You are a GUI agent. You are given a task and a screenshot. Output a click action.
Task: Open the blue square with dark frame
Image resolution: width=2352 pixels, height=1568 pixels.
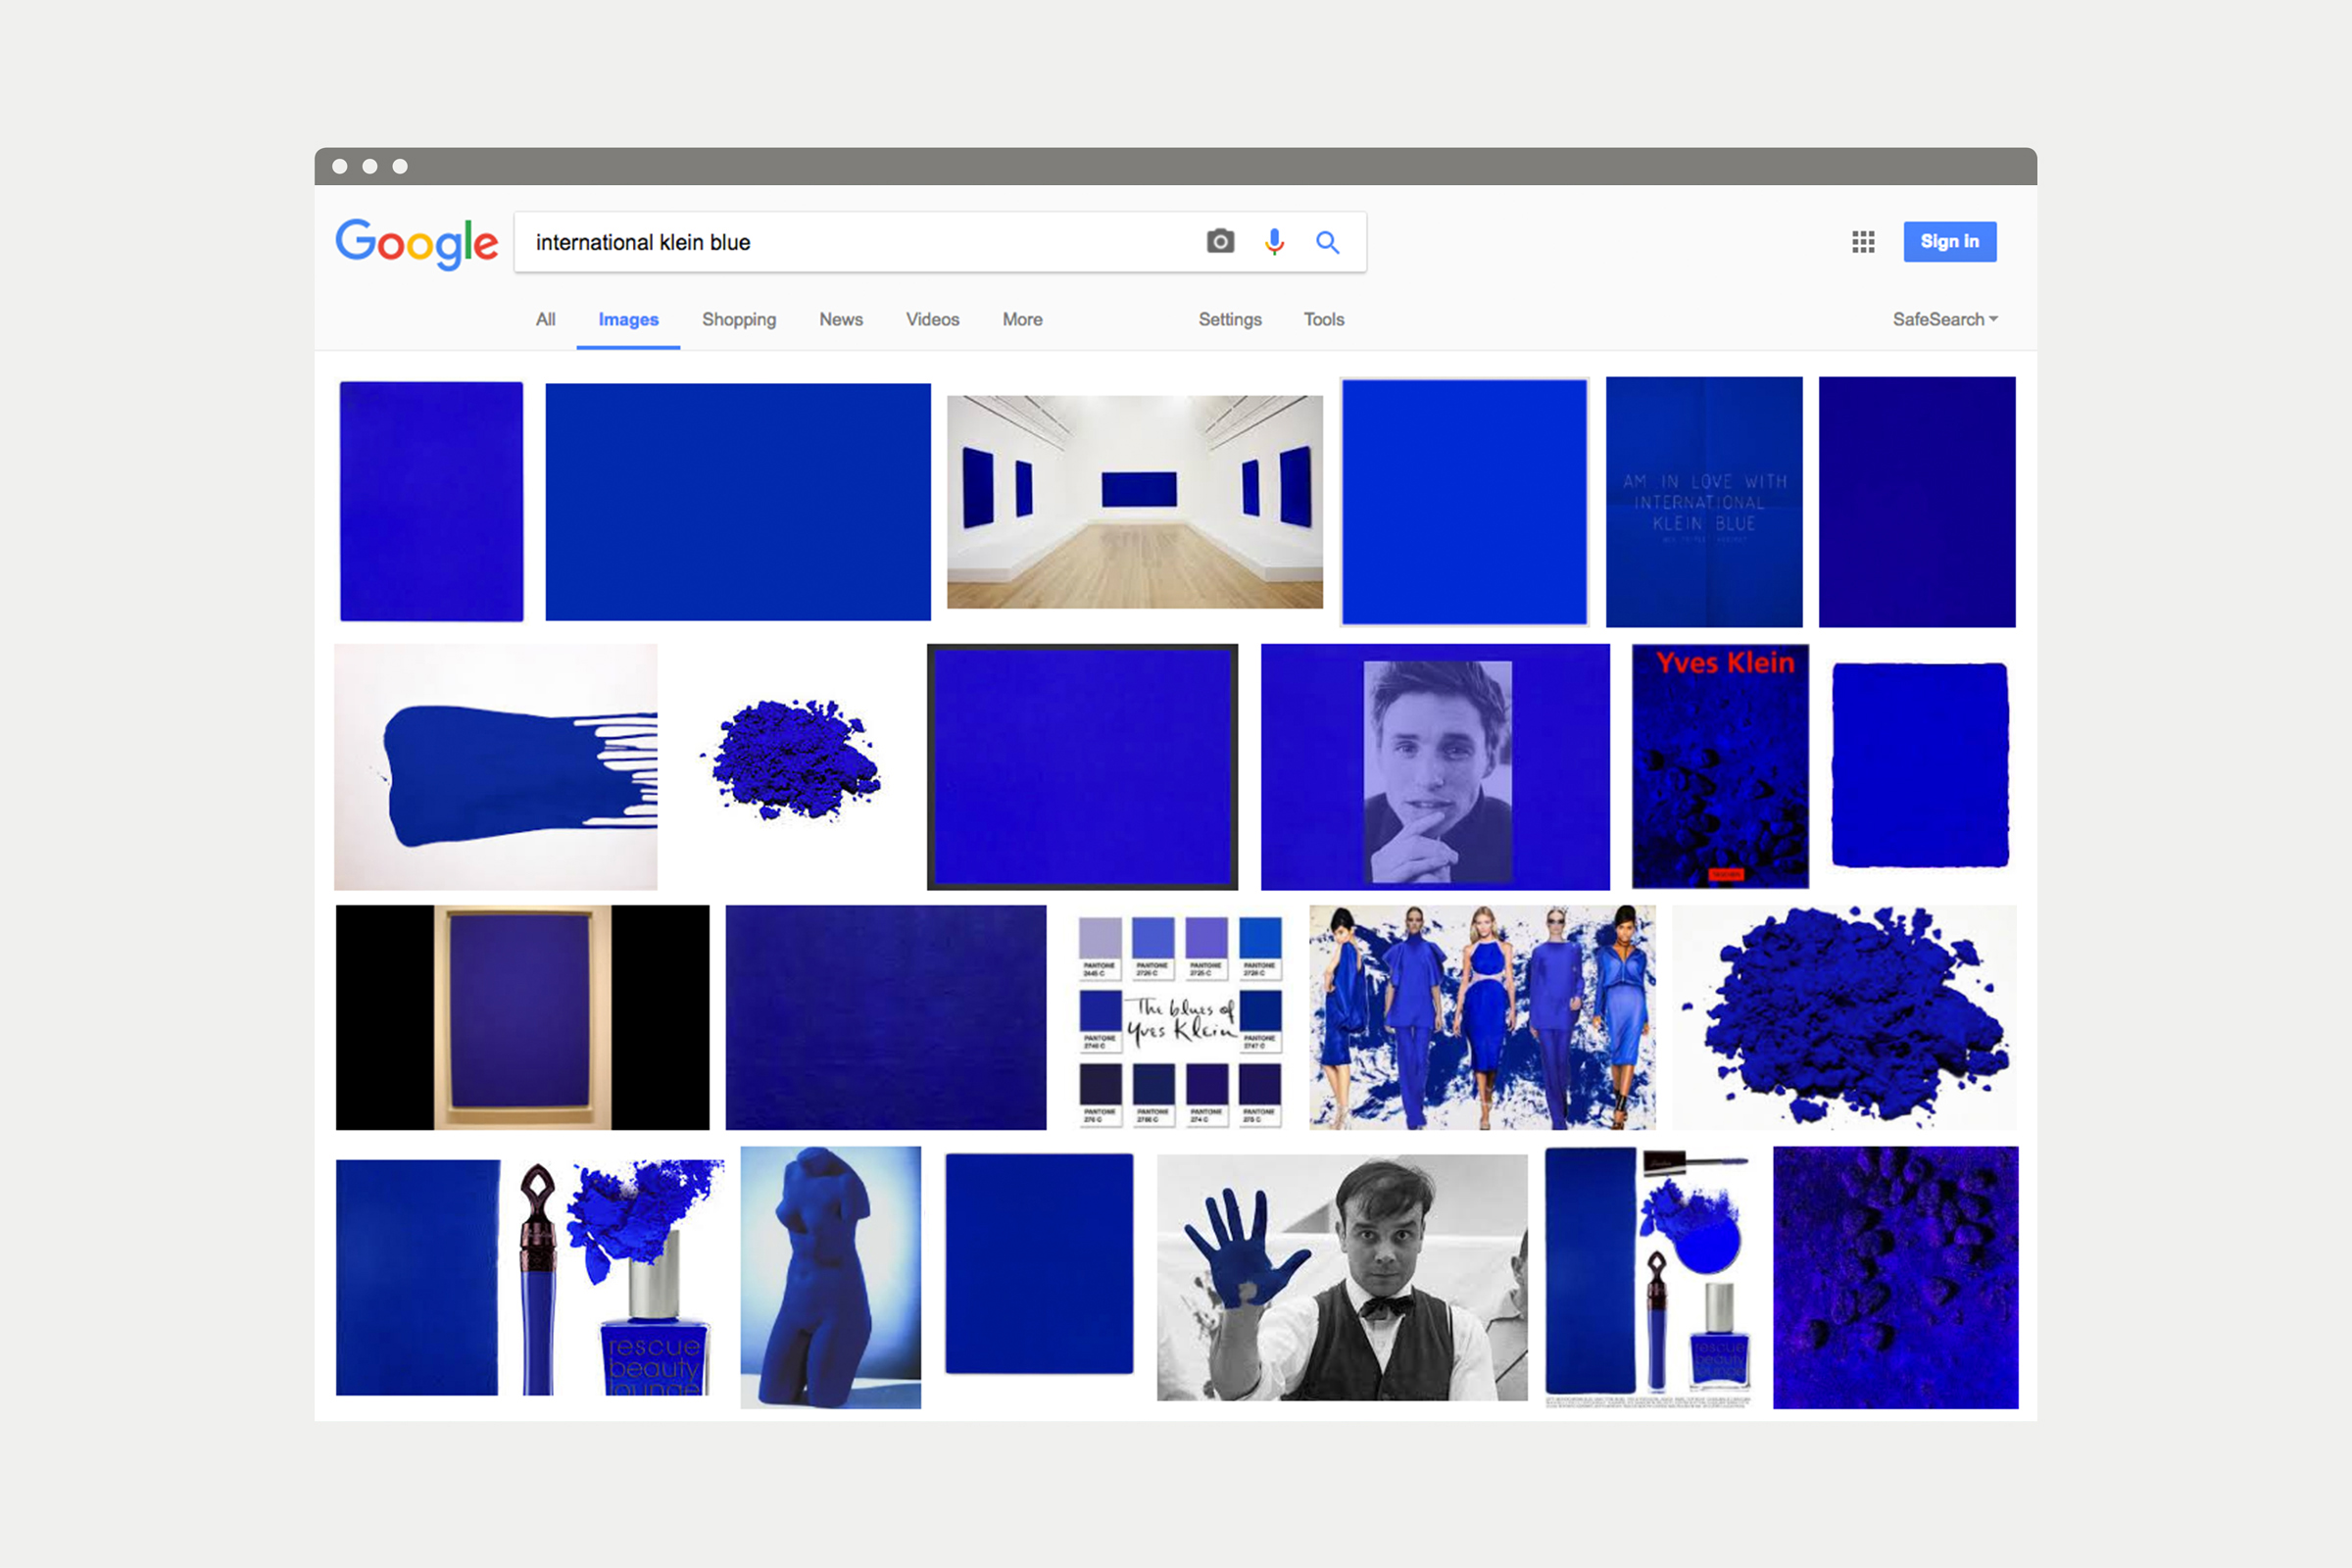tap(1082, 767)
